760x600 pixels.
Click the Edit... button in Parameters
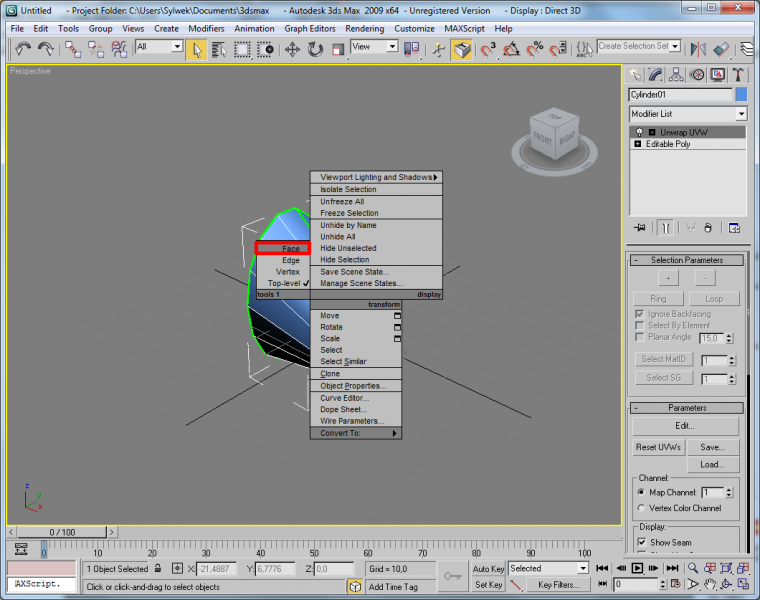(x=685, y=426)
